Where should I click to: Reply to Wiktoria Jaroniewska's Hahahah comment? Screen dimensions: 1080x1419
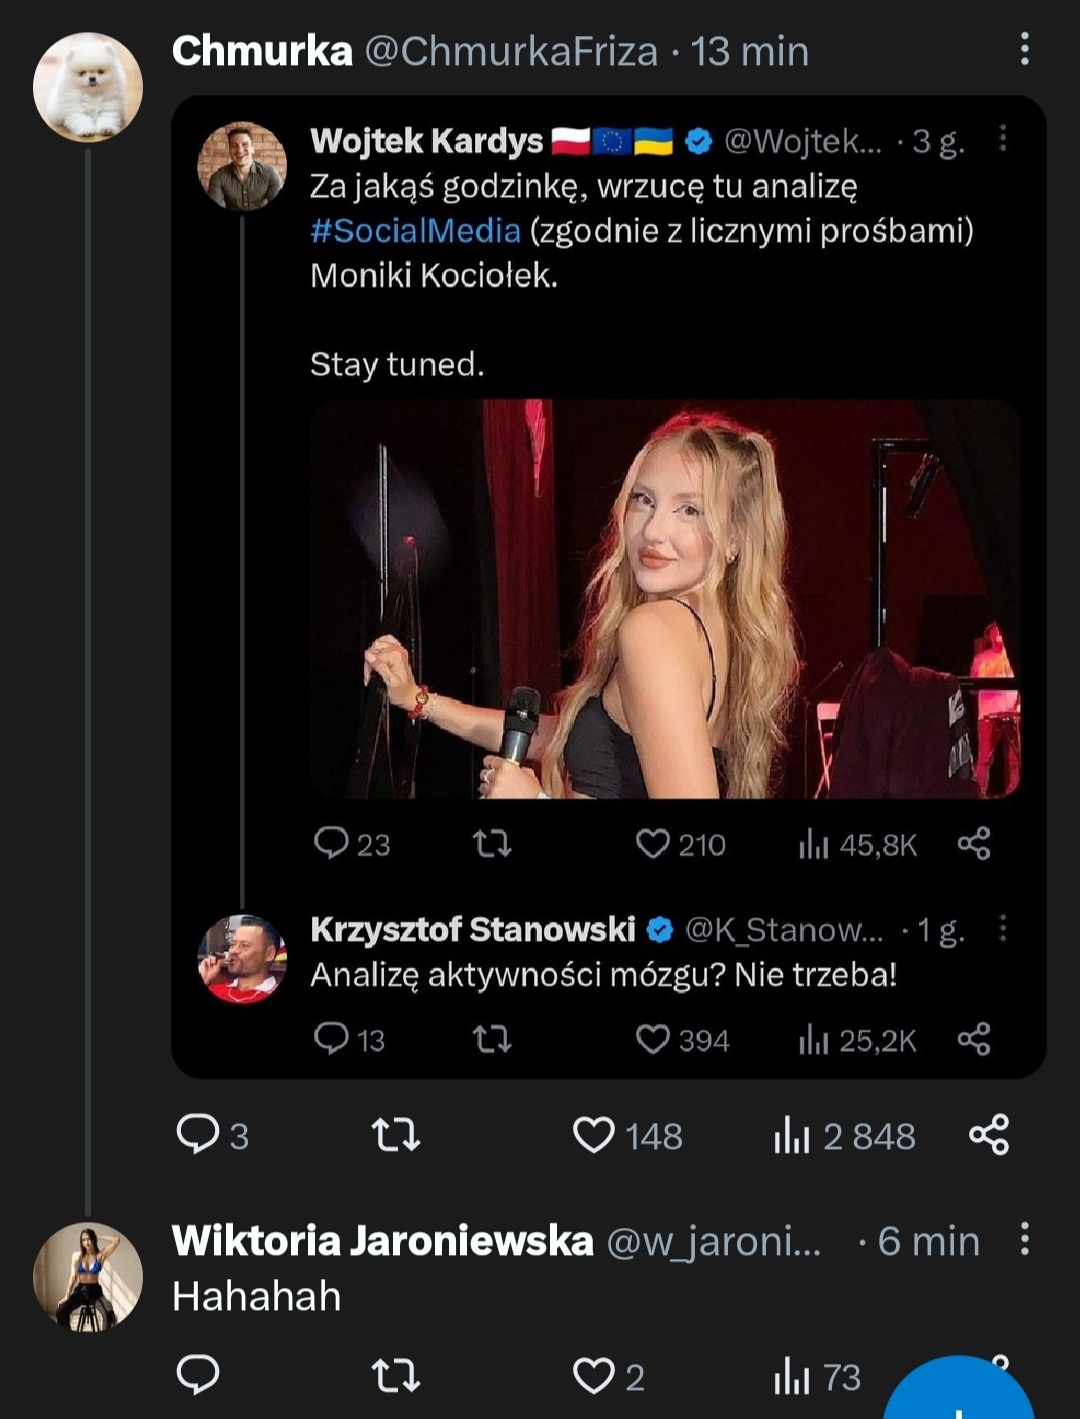click(198, 1376)
